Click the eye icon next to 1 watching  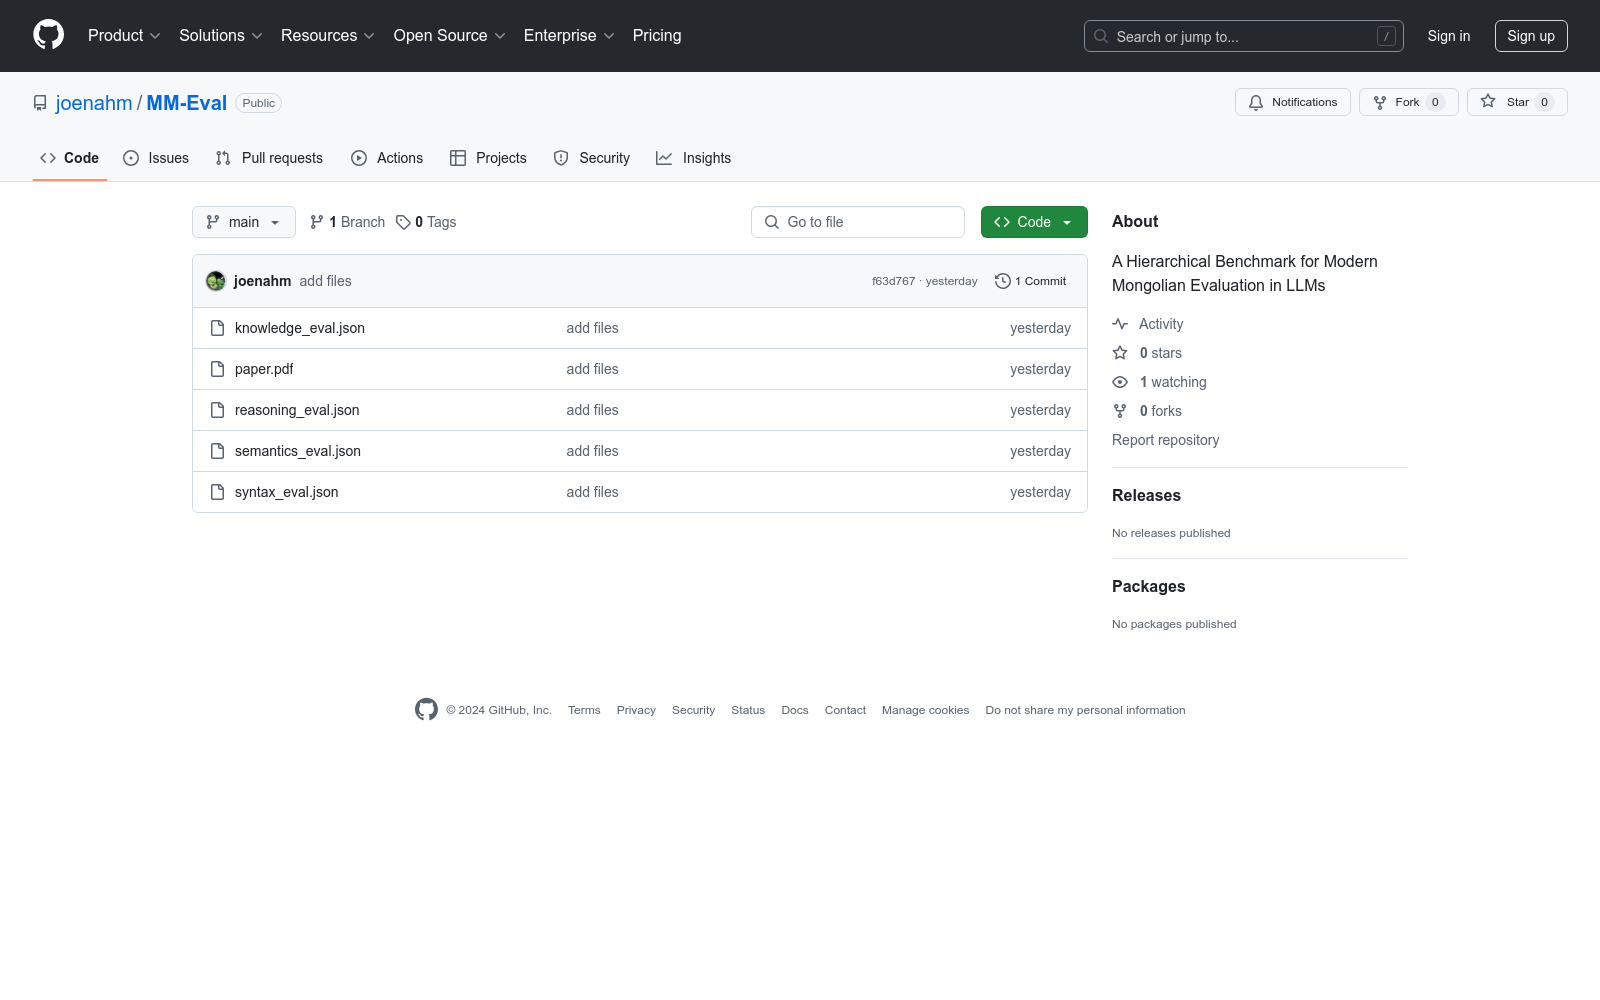coord(1120,382)
